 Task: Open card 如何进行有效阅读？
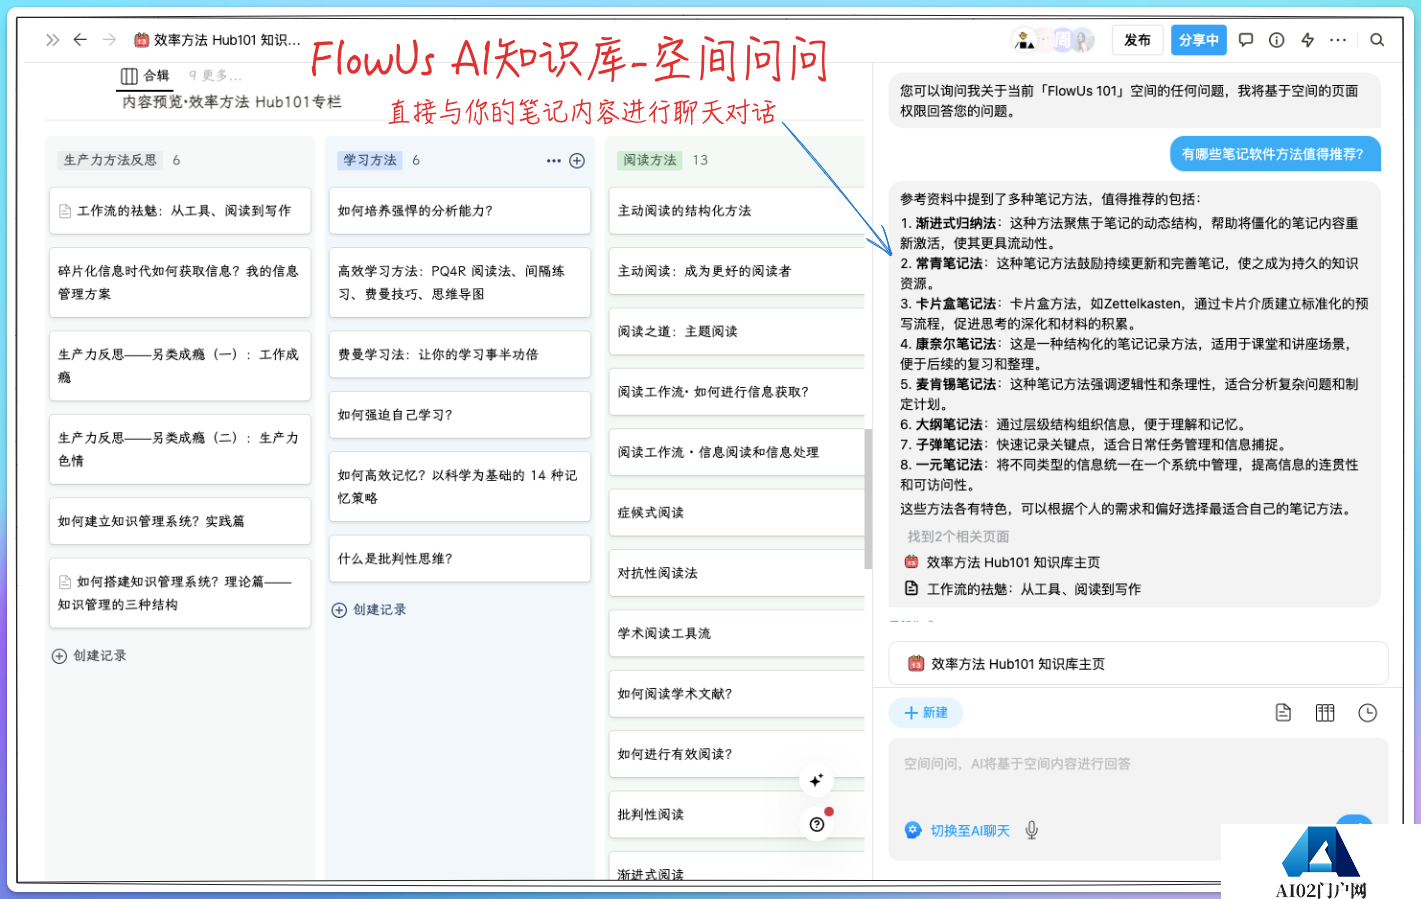(x=737, y=754)
